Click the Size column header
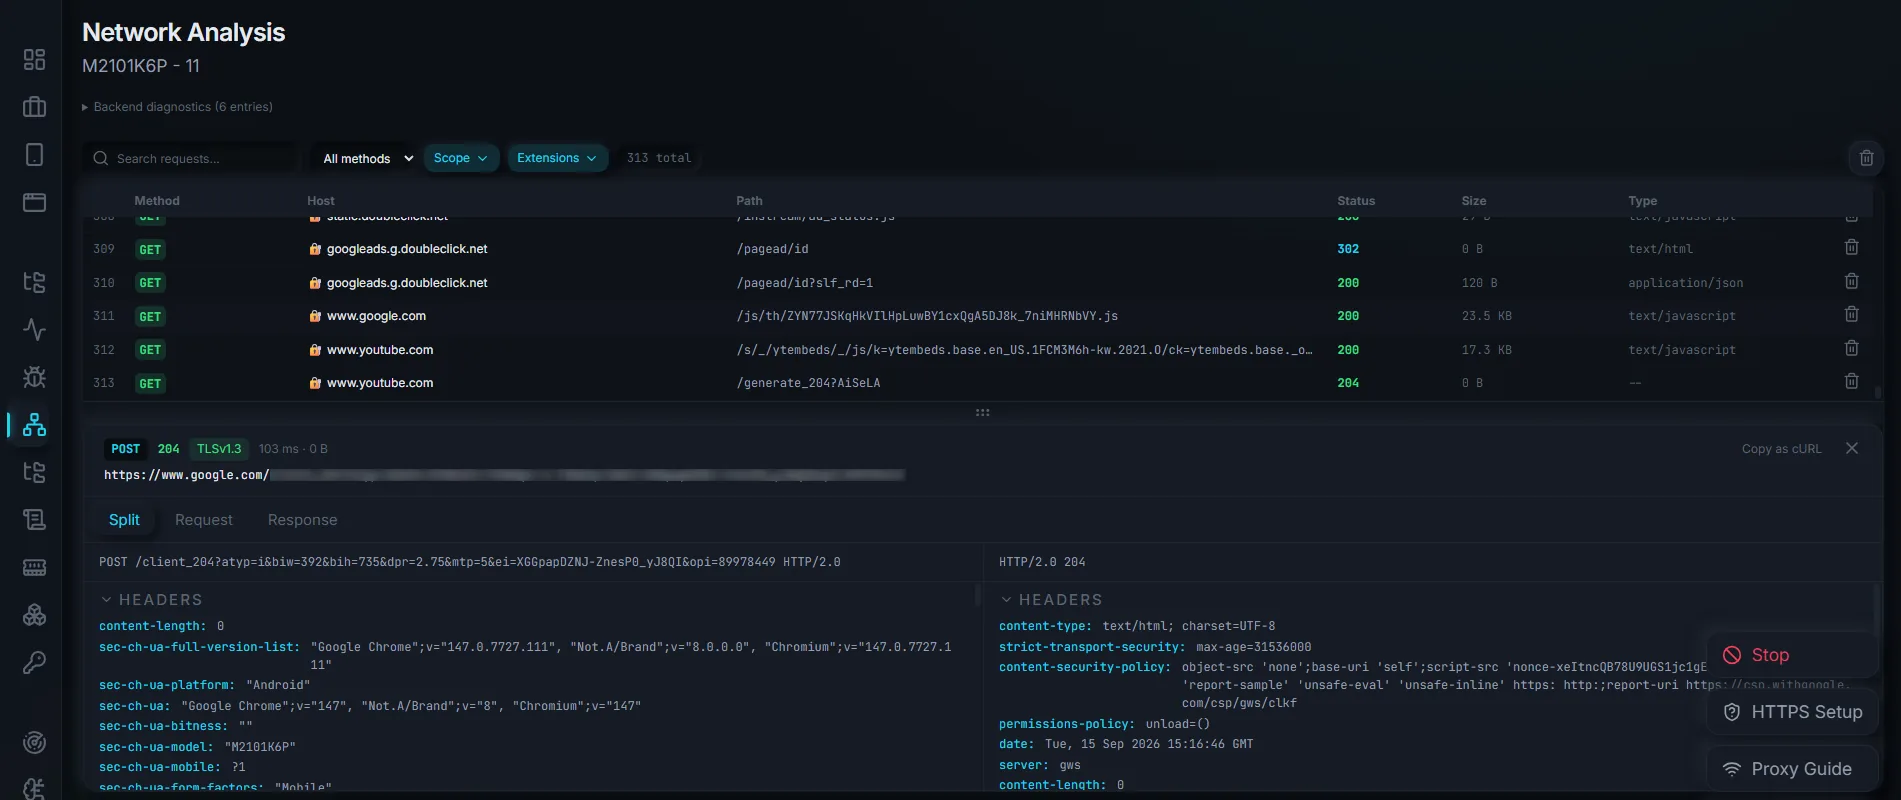Viewport: 1901px width, 800px height. [x=1474, y=201]
